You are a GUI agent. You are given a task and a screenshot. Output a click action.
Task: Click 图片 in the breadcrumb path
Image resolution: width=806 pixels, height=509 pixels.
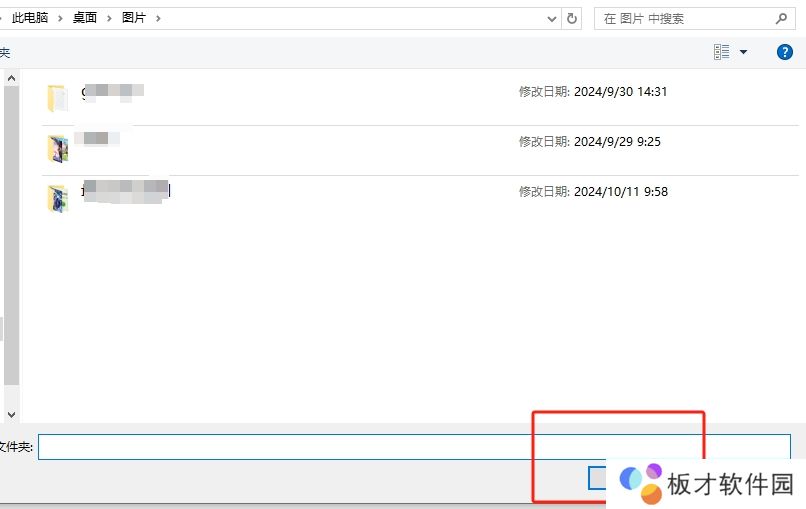pos(133,18)
